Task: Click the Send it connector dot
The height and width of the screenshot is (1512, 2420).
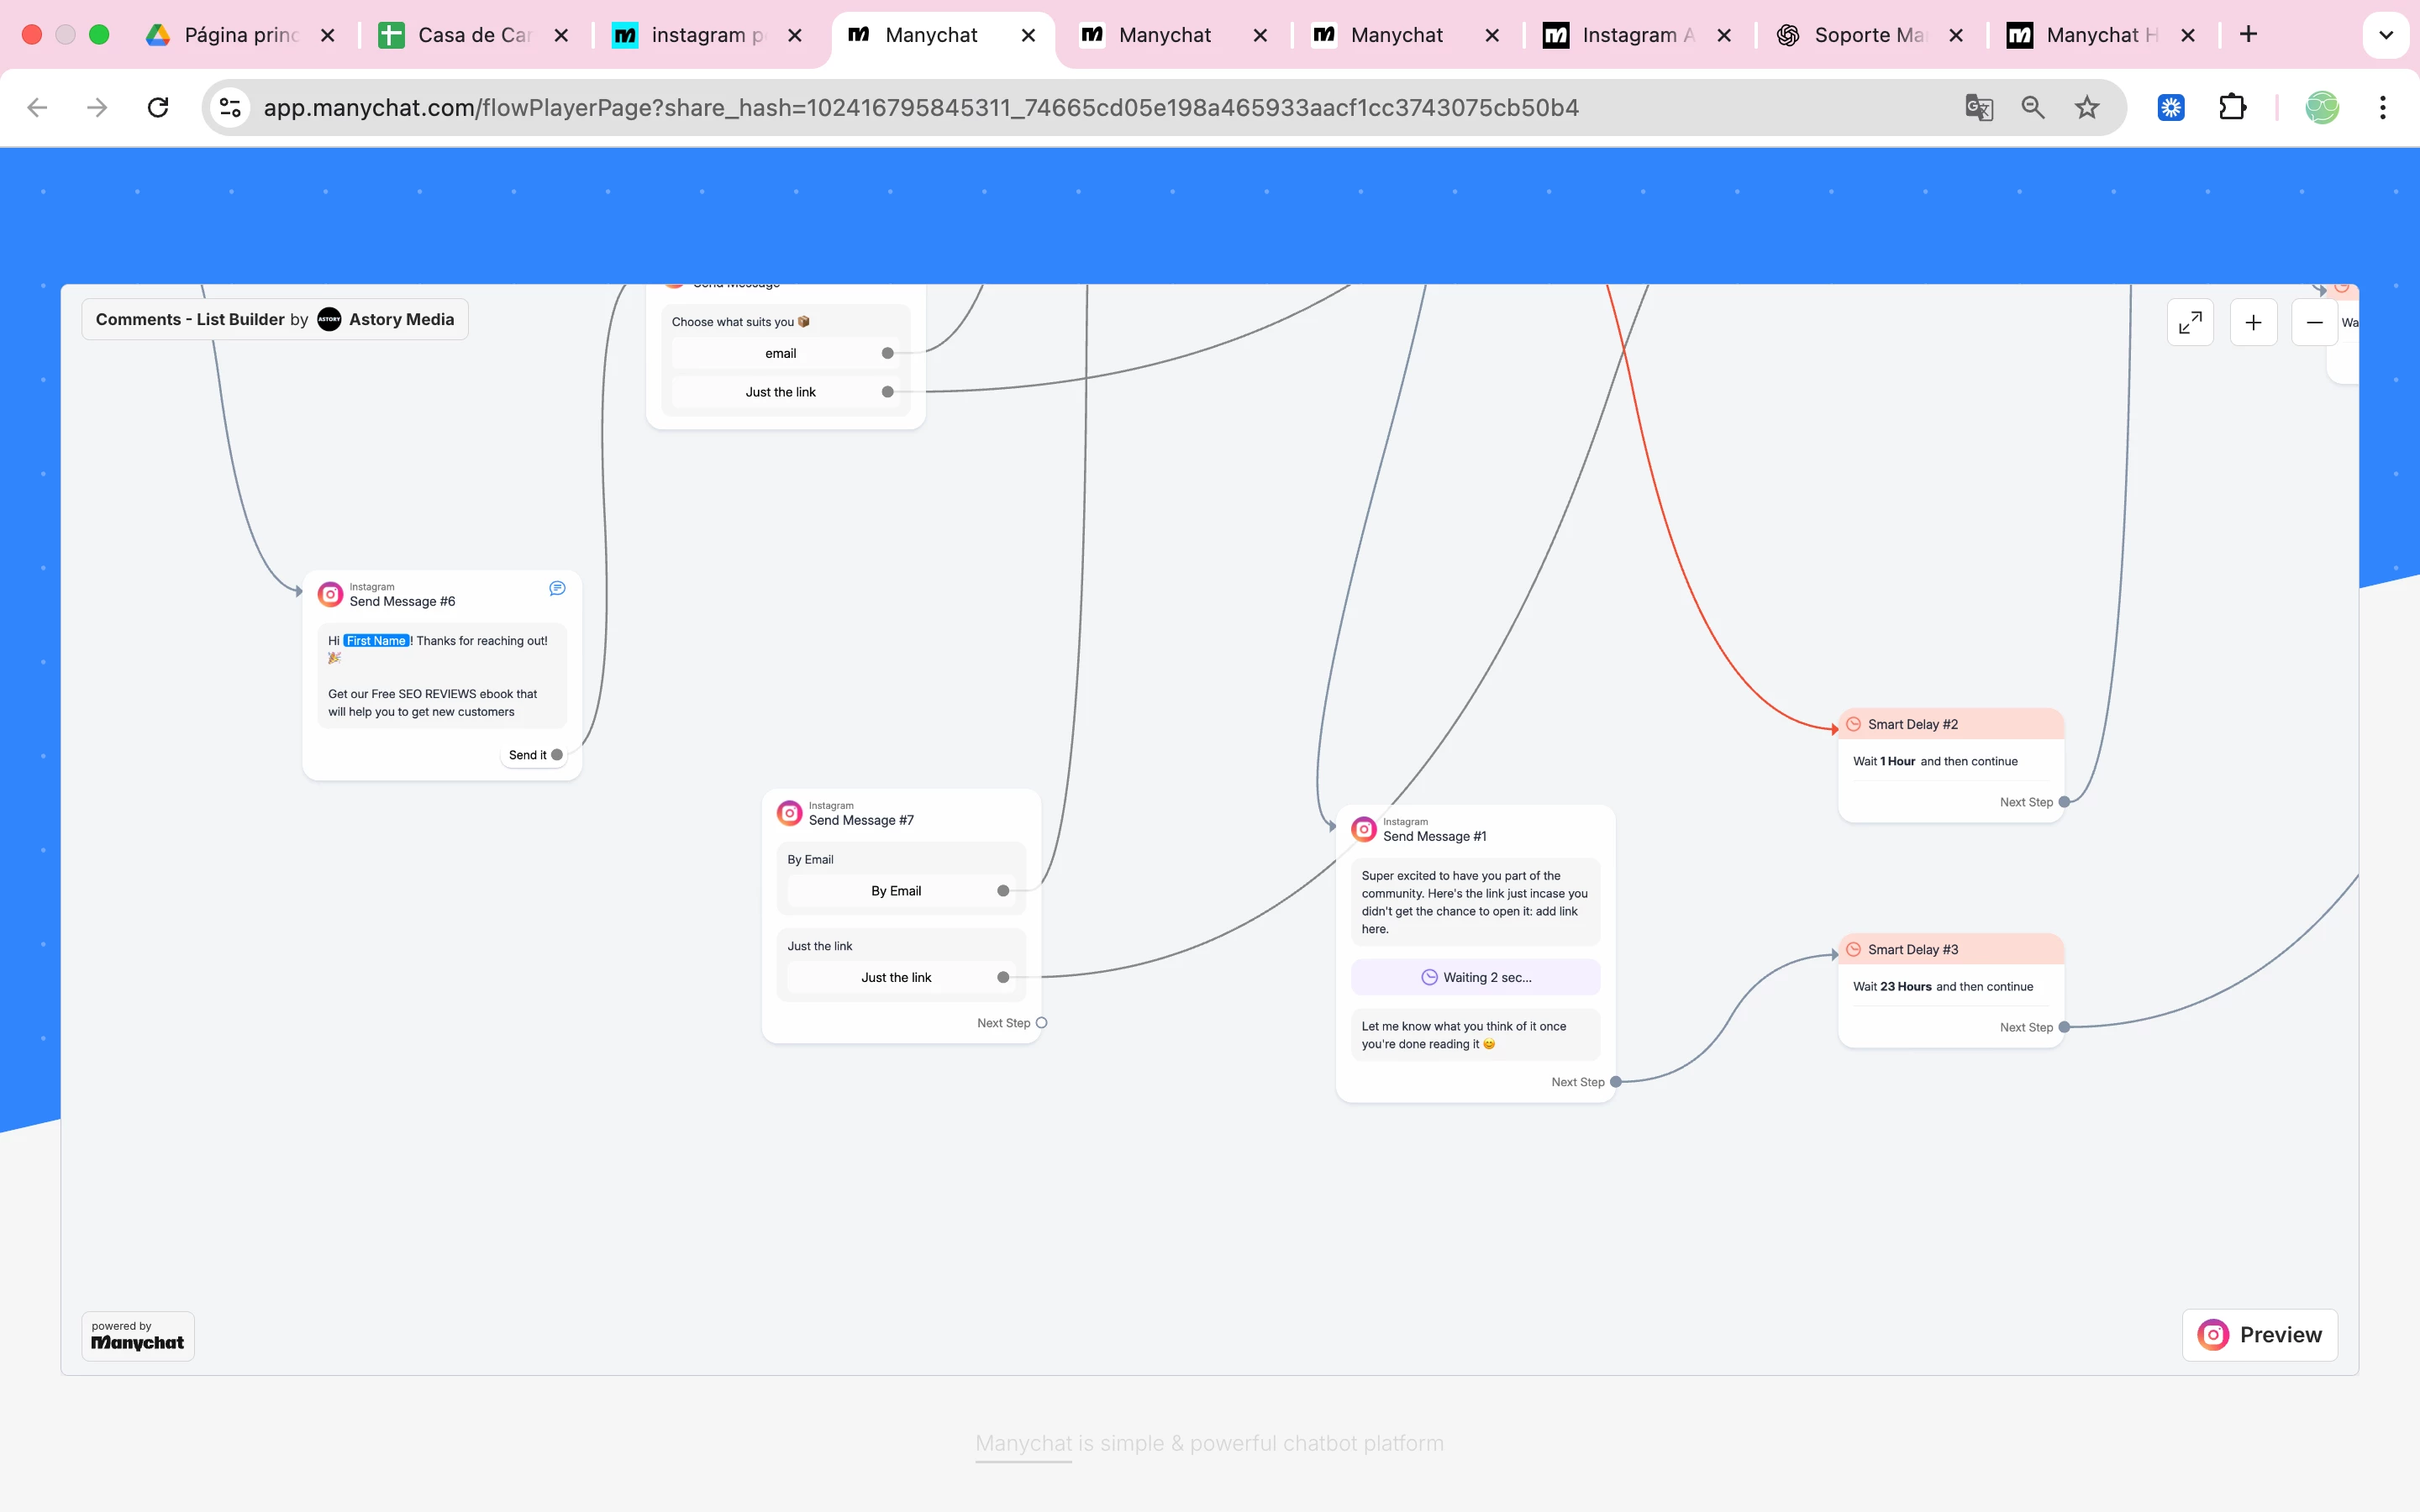Action: [x=557, y=755]
